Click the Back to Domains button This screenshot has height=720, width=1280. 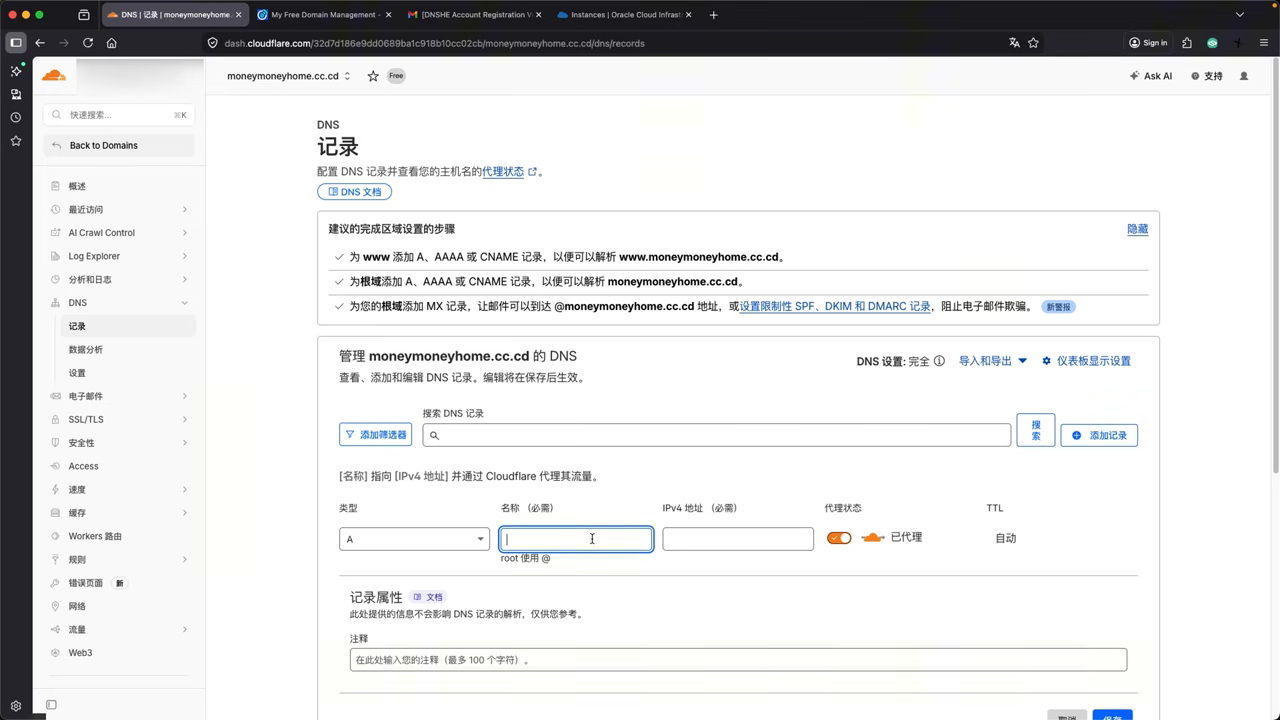tap(119, 145)
